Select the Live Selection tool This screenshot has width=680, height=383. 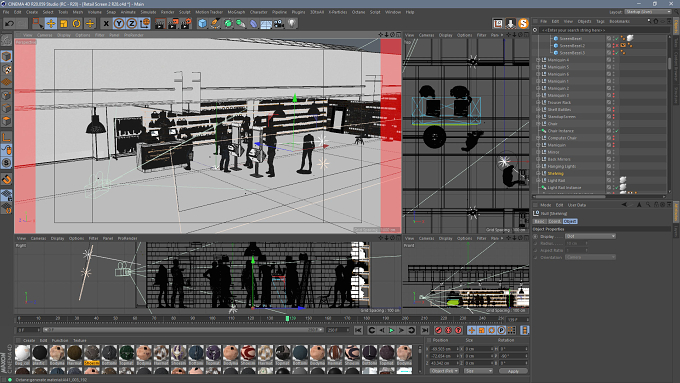pos(37,23)
